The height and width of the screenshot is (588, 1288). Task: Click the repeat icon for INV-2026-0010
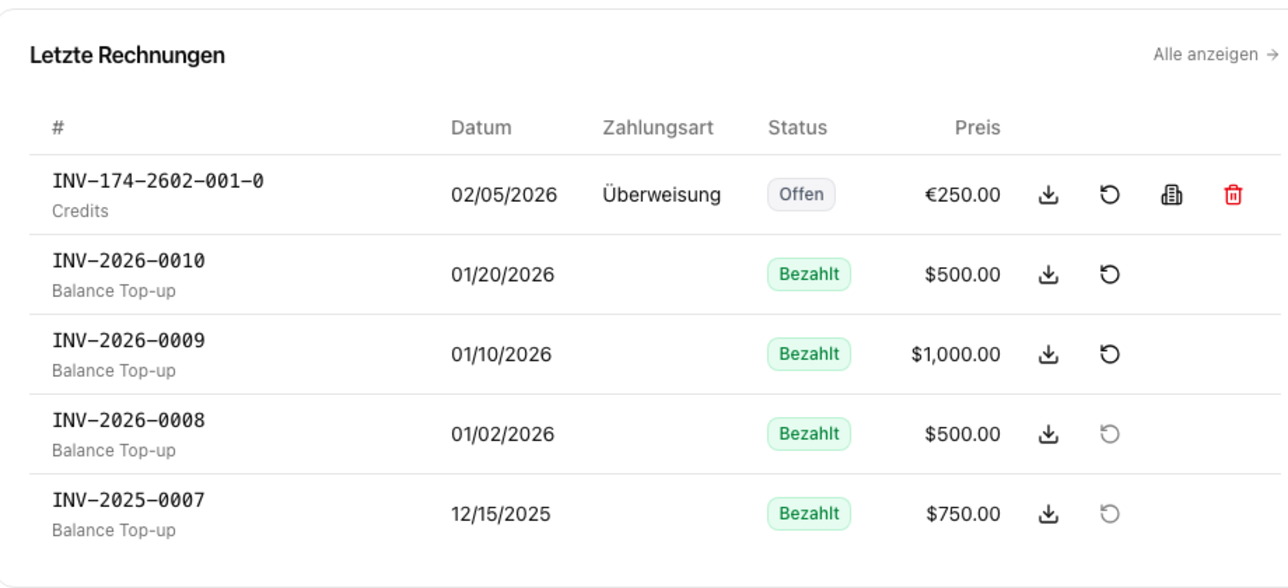tap(1109, 275)
